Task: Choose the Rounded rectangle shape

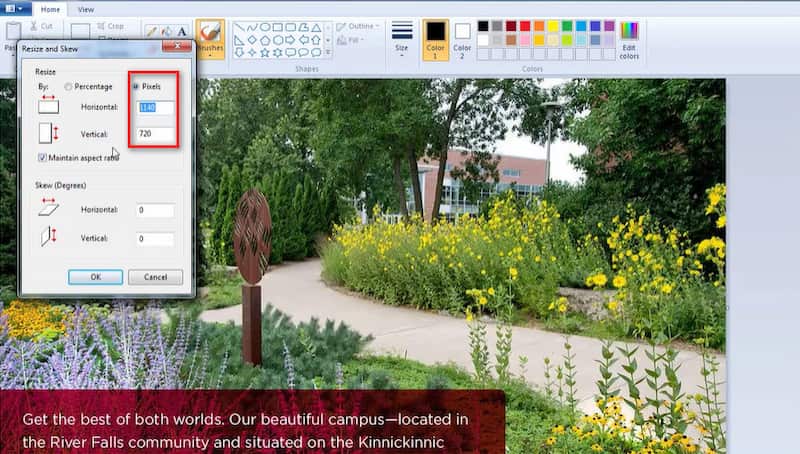Action: click(290, 27)
